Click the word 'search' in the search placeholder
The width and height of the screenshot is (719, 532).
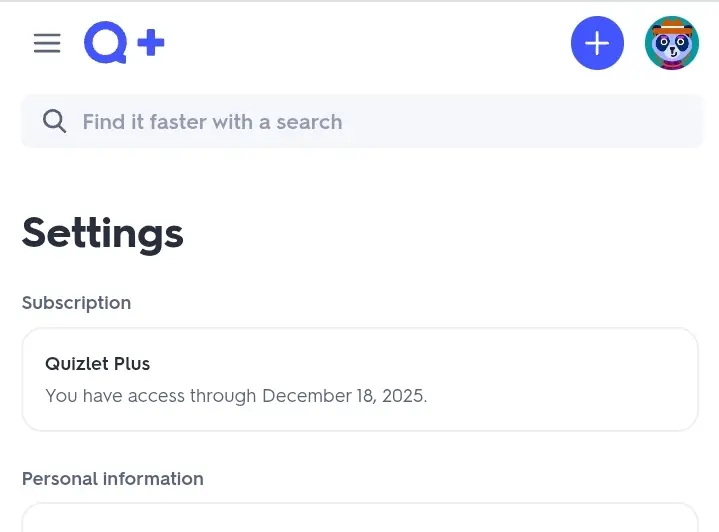tap(309, 122)
